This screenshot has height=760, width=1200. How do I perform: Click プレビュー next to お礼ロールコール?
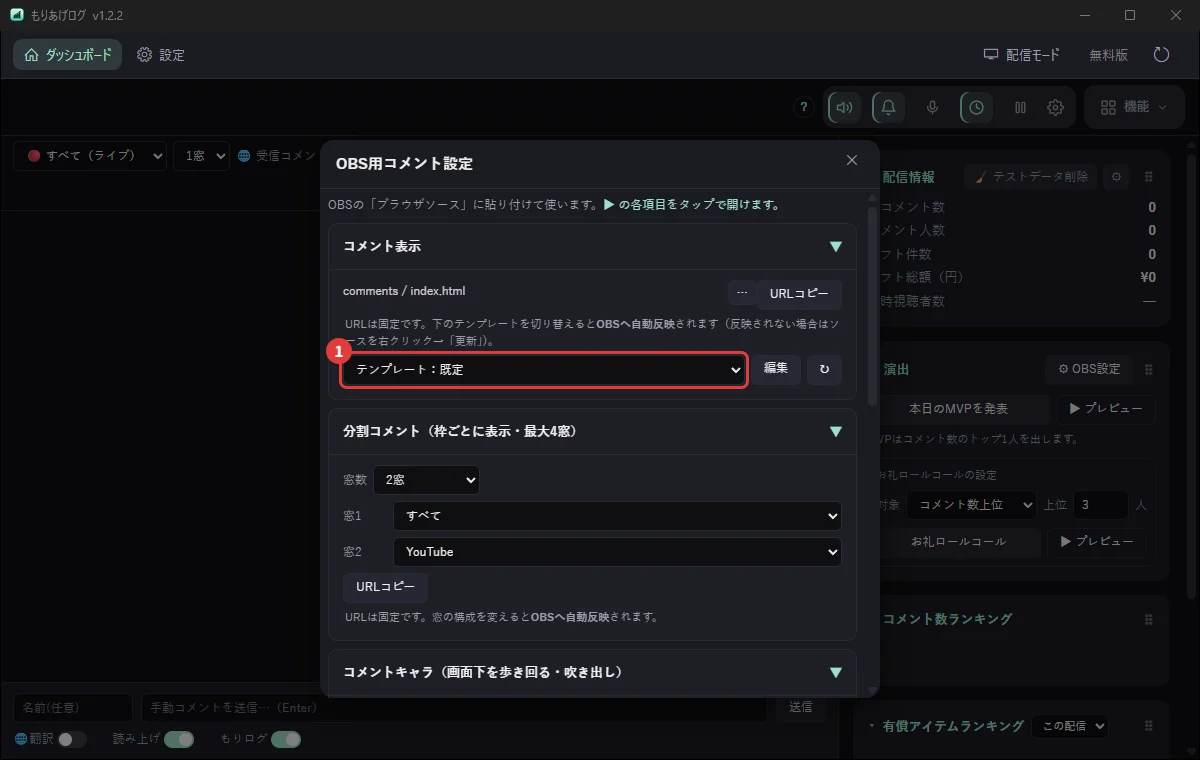[x=1097, y=541]
